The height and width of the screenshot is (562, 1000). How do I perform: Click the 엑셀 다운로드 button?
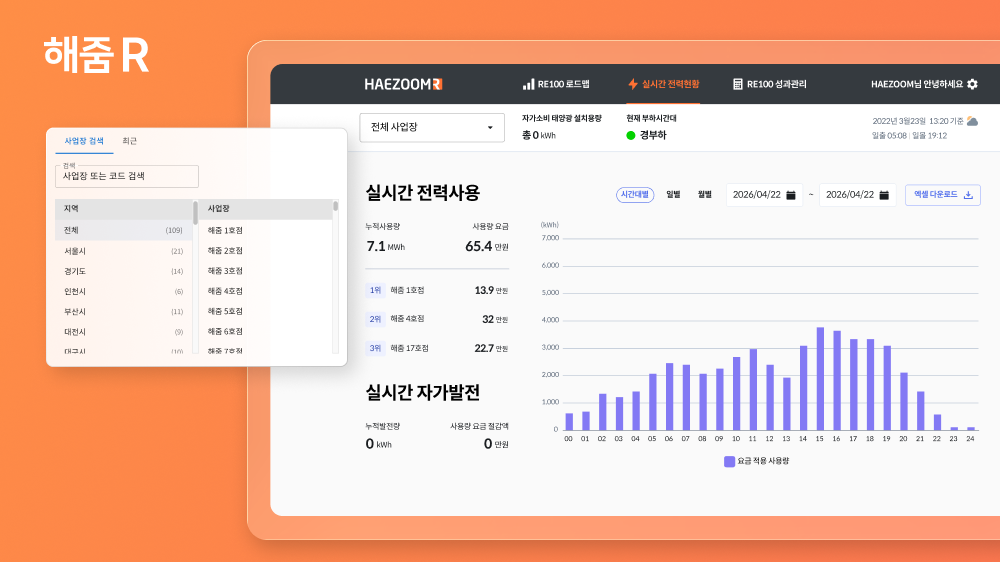tap(943, 195)
